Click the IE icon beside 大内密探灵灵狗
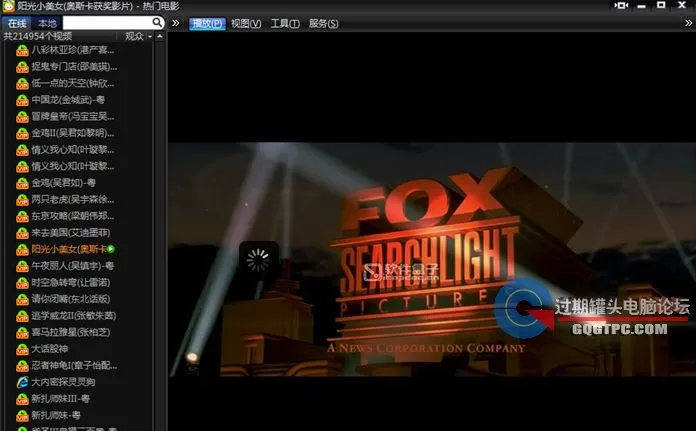696x431 pixels. [x=22, y=382]
